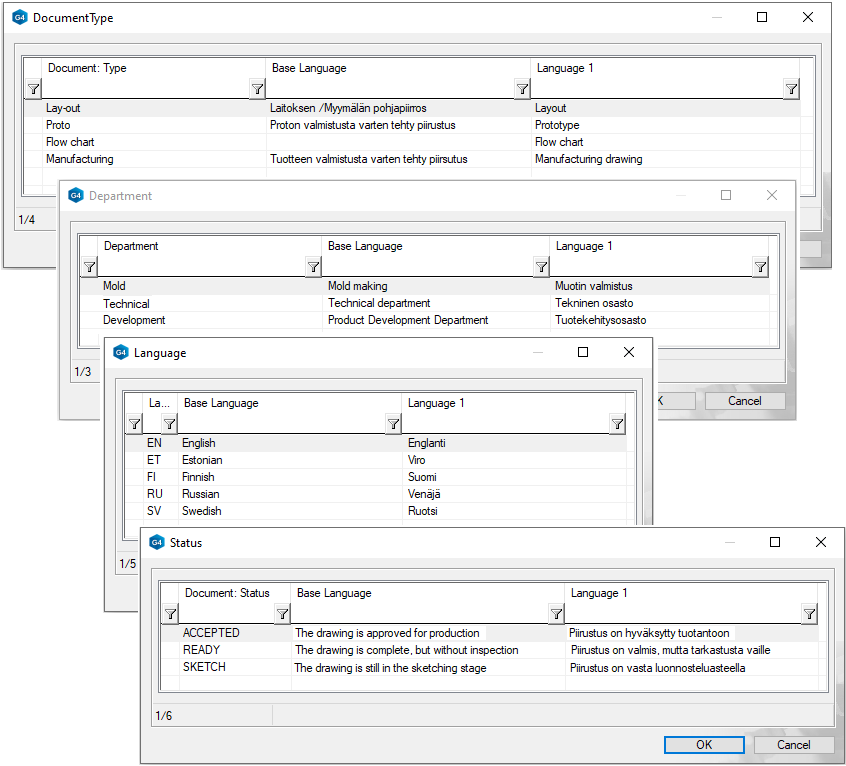846x766 pixels.
Task: Click Cancel in the Department dialog
Action: 744,401
